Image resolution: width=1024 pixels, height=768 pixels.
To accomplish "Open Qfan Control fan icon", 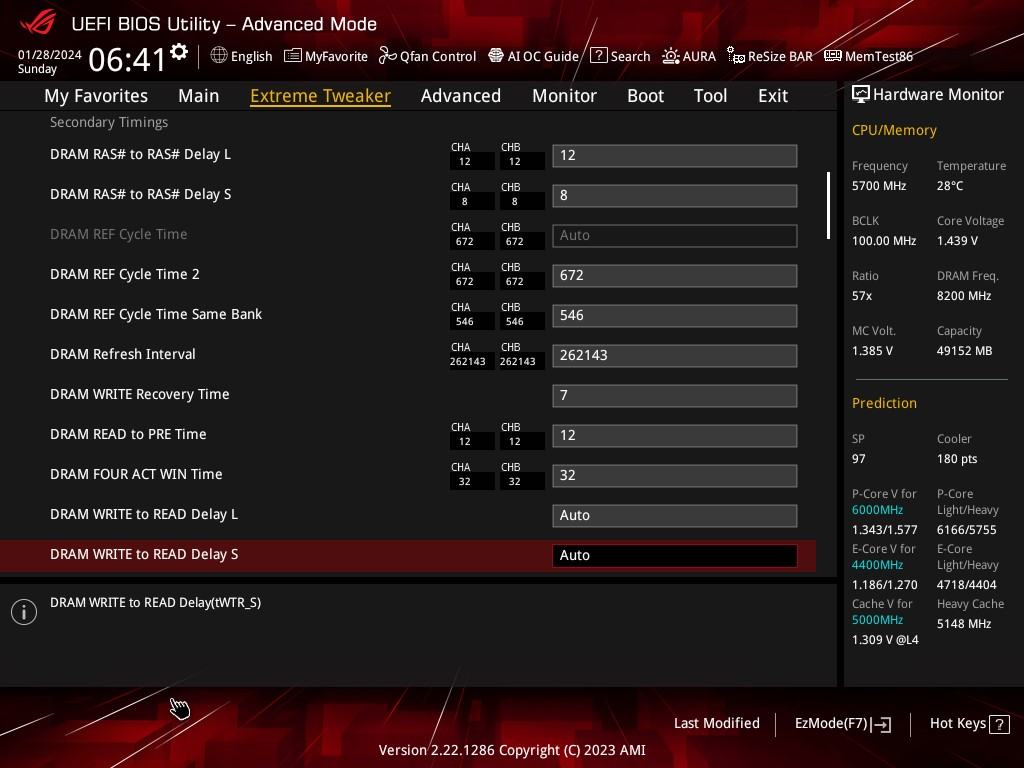I will 387,56.
